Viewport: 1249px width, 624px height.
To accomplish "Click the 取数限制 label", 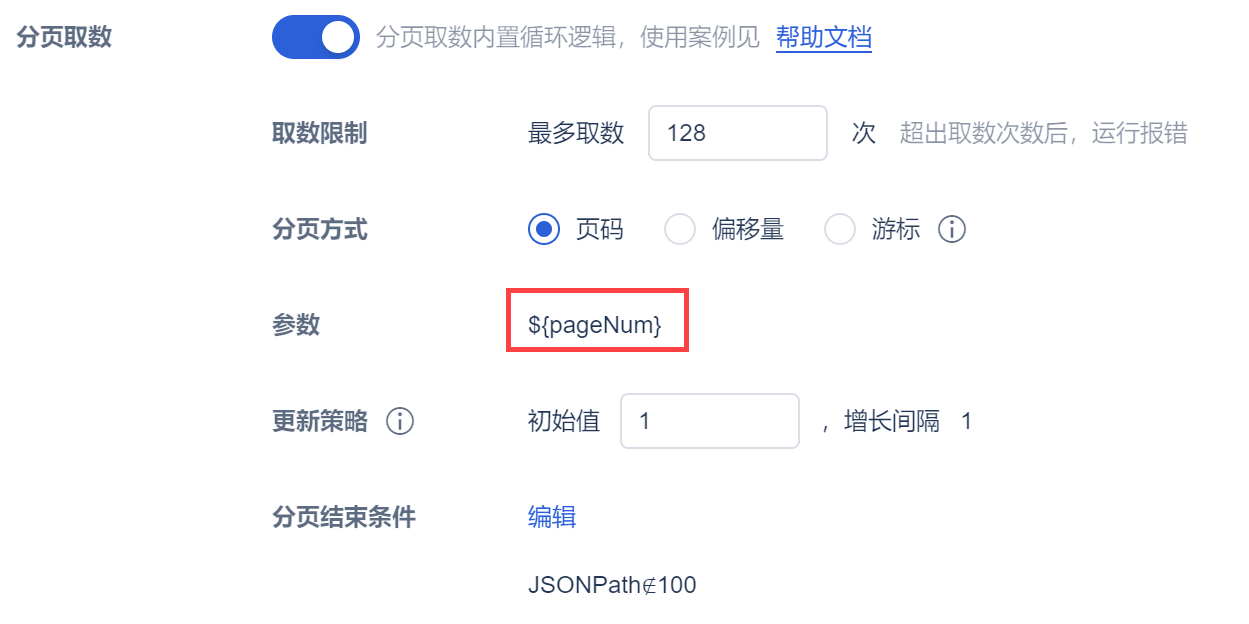I will click(x=319, y=133).
